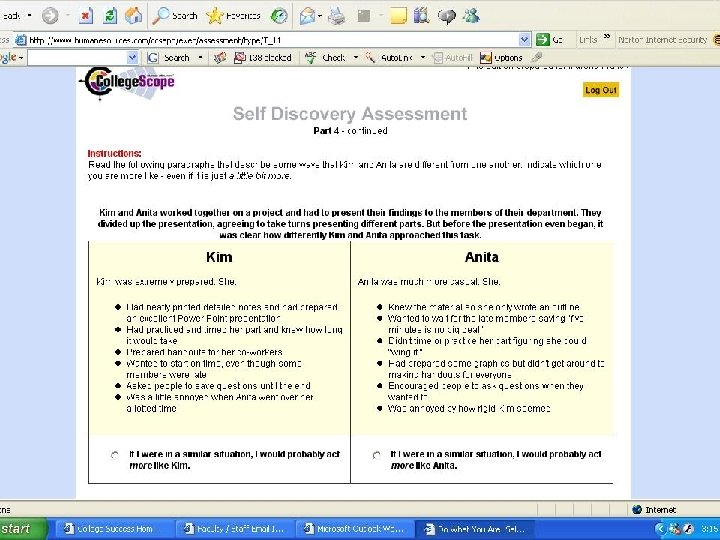This screenshot has height=540, width=720.
Task: Click the Go button
Action: click(549, 40)
